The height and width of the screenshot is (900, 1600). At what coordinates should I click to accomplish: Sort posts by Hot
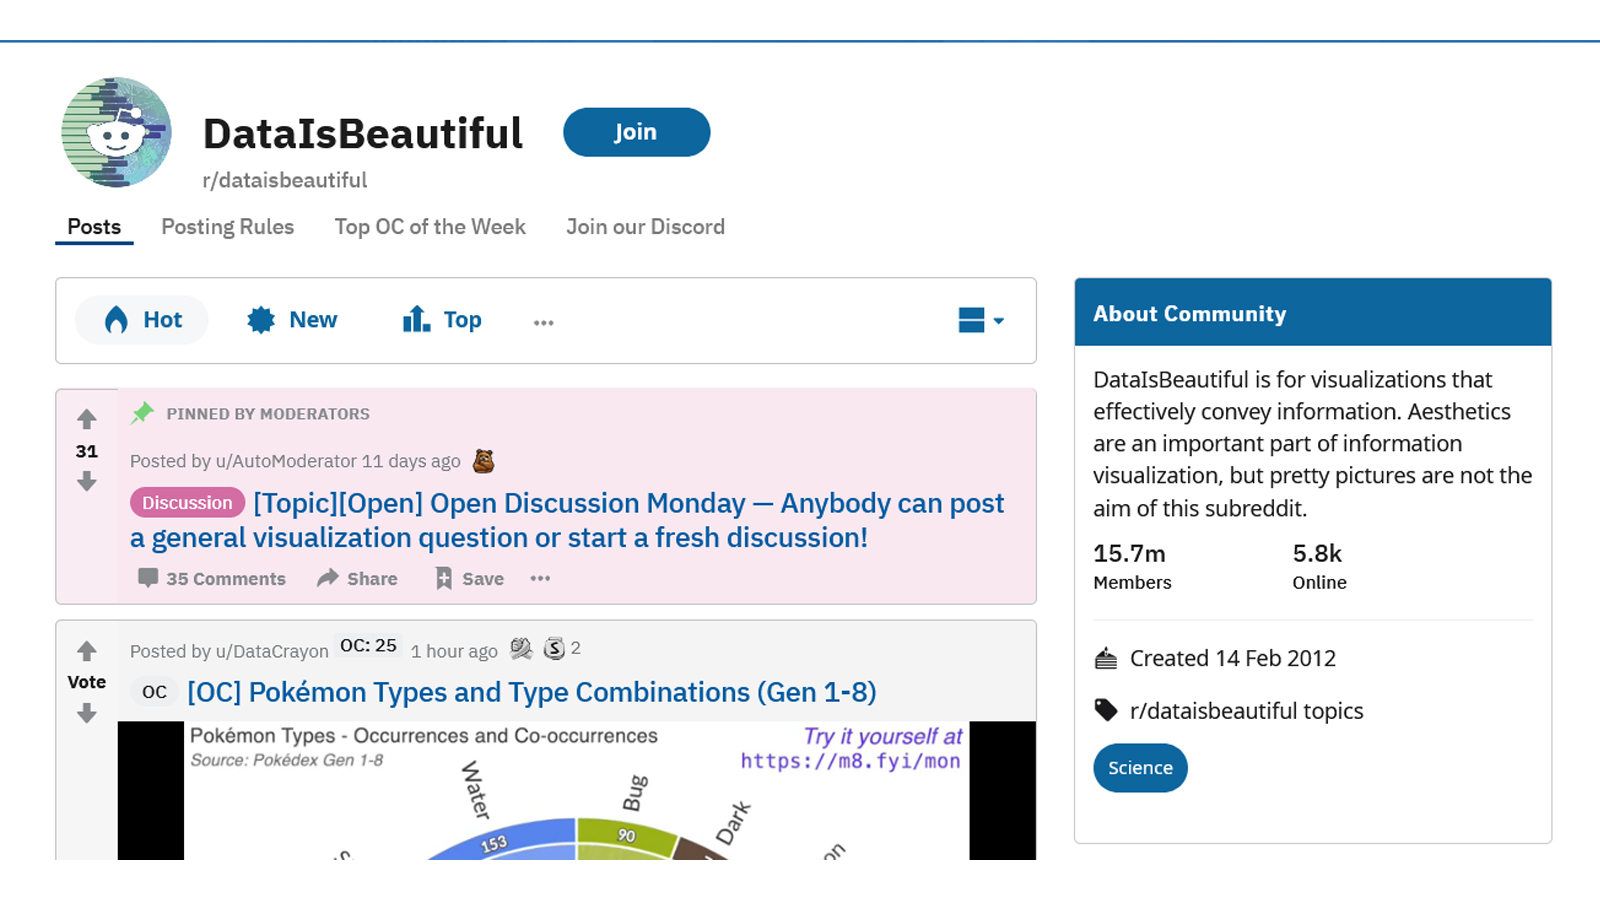pyautogui.click(x=142, y=320)
